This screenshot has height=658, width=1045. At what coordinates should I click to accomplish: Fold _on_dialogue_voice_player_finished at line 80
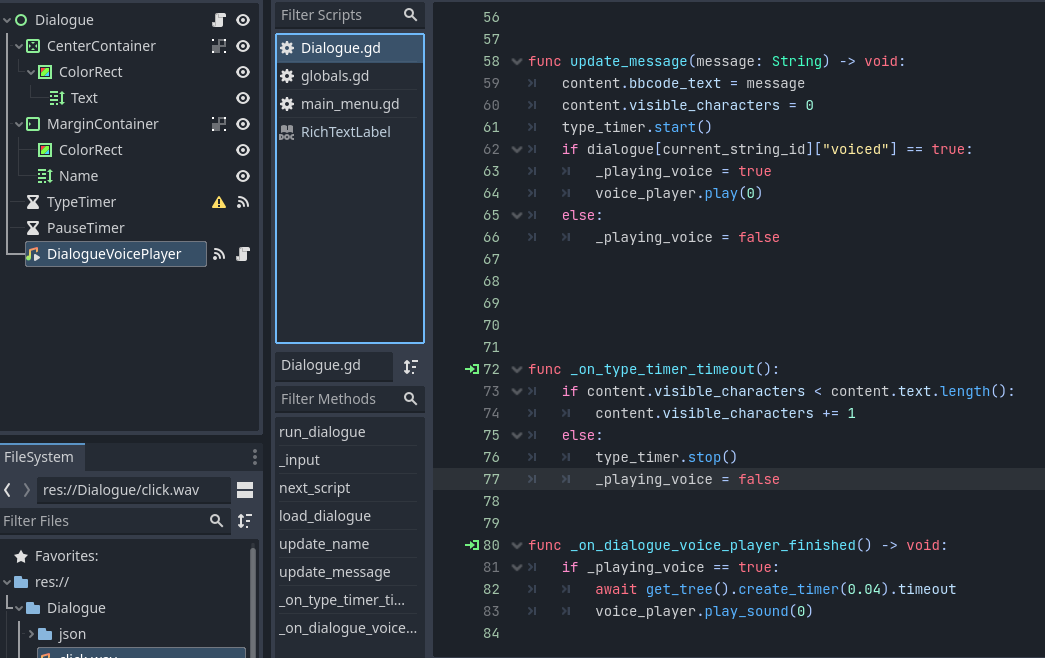[x=517, y=545]
